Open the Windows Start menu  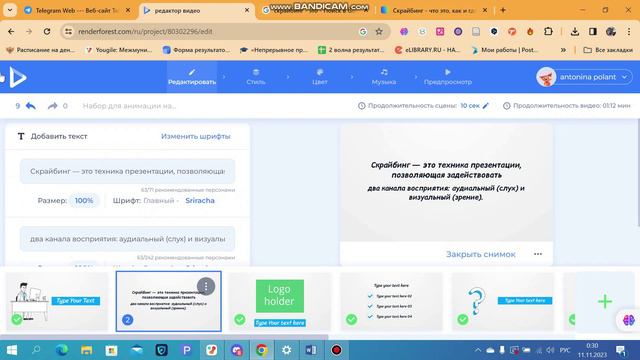tap(12, 350)
